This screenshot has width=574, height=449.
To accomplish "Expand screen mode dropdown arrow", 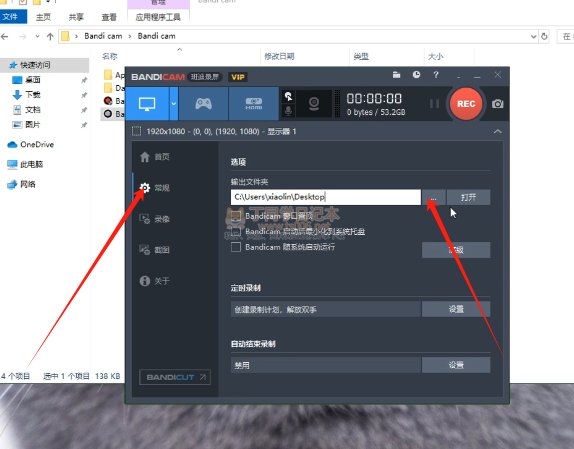I will pyautogui.click(x=174, y=104).
